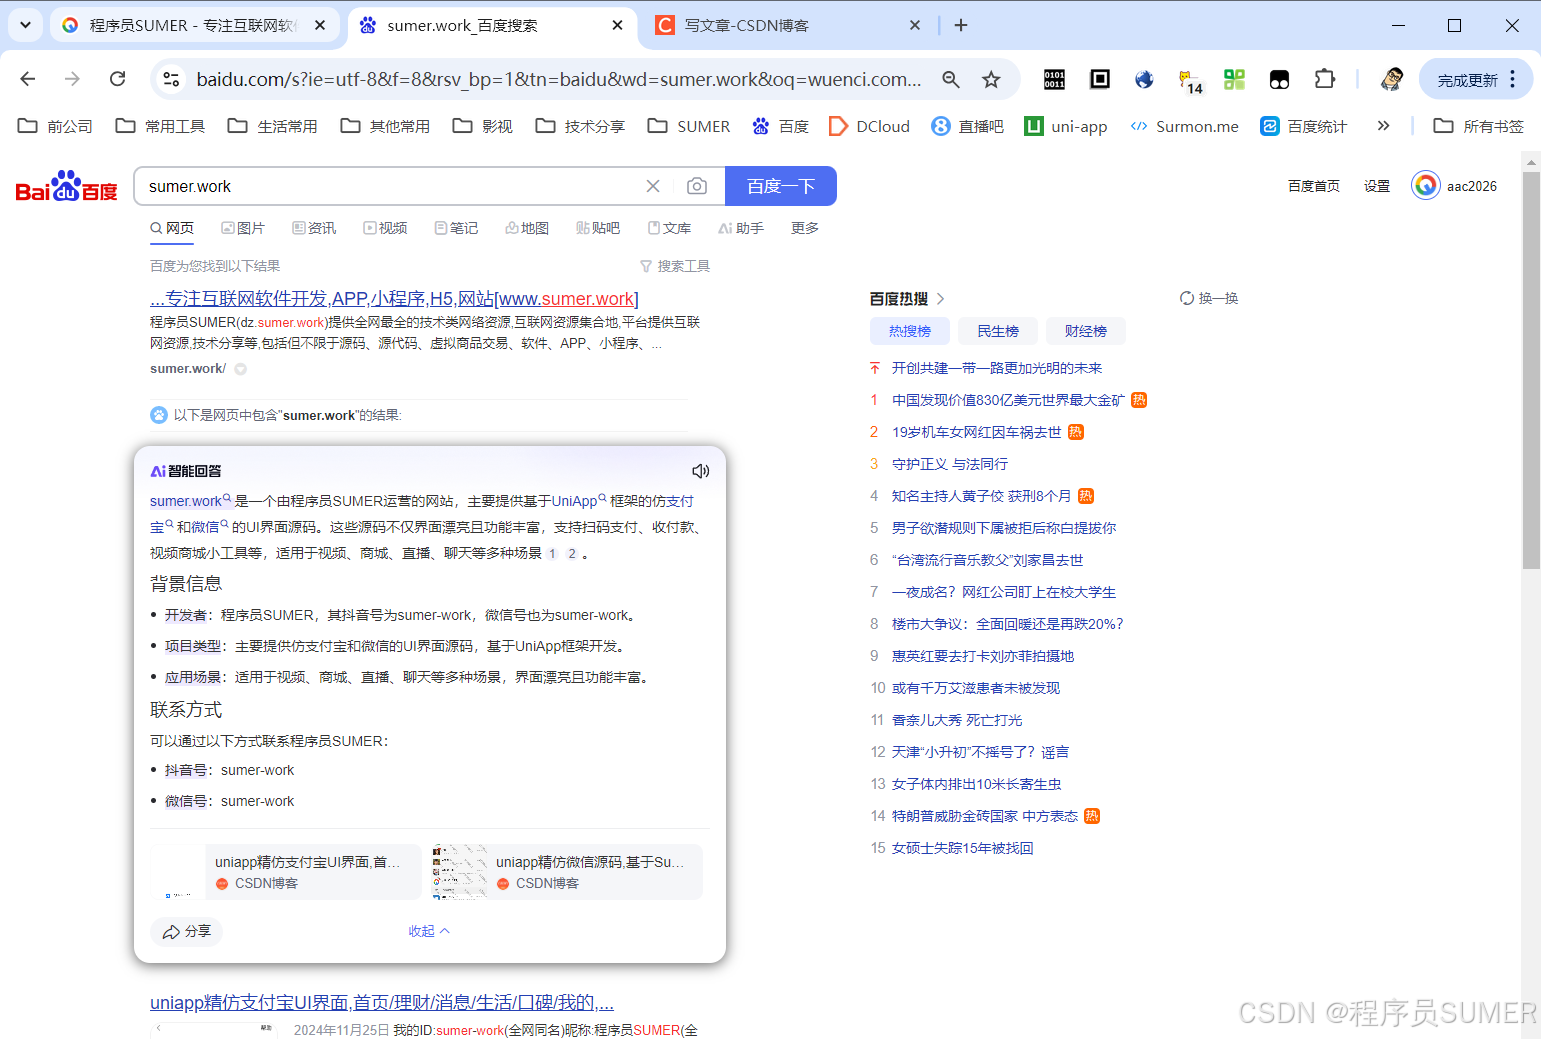Open the Chrome profile avatar

point(1392,79)
